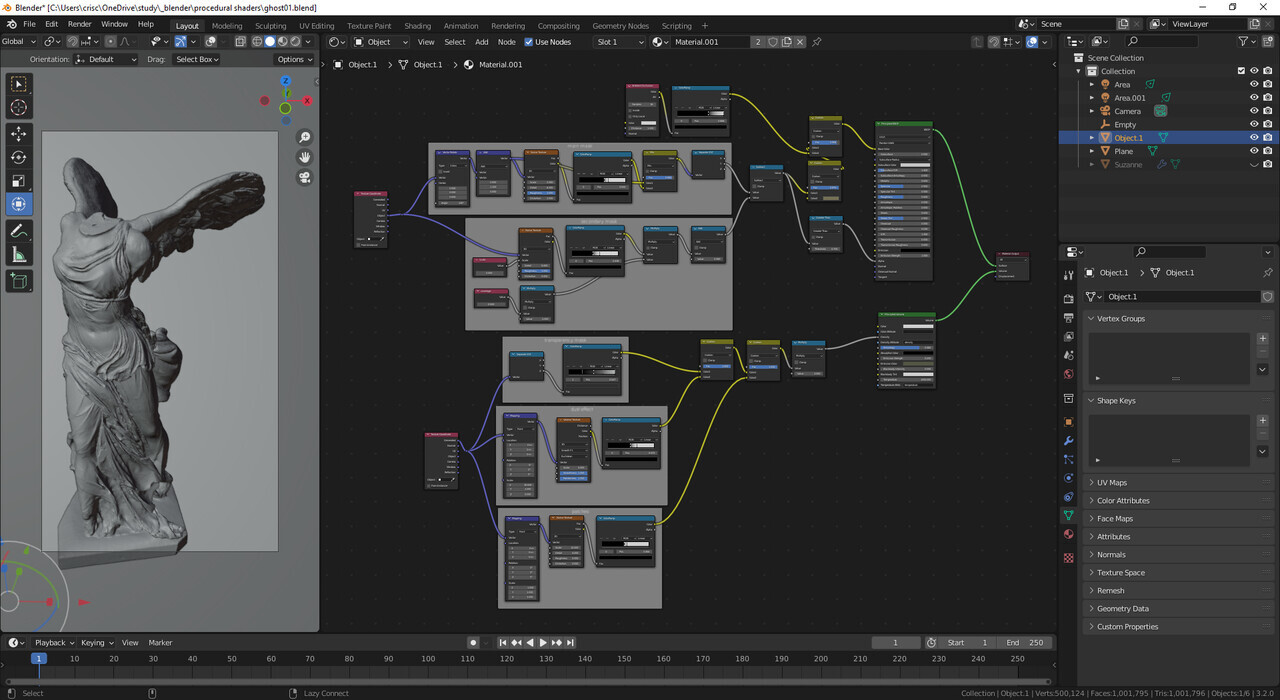Open the Texture properties checker tab

[x=1068, y=557]
